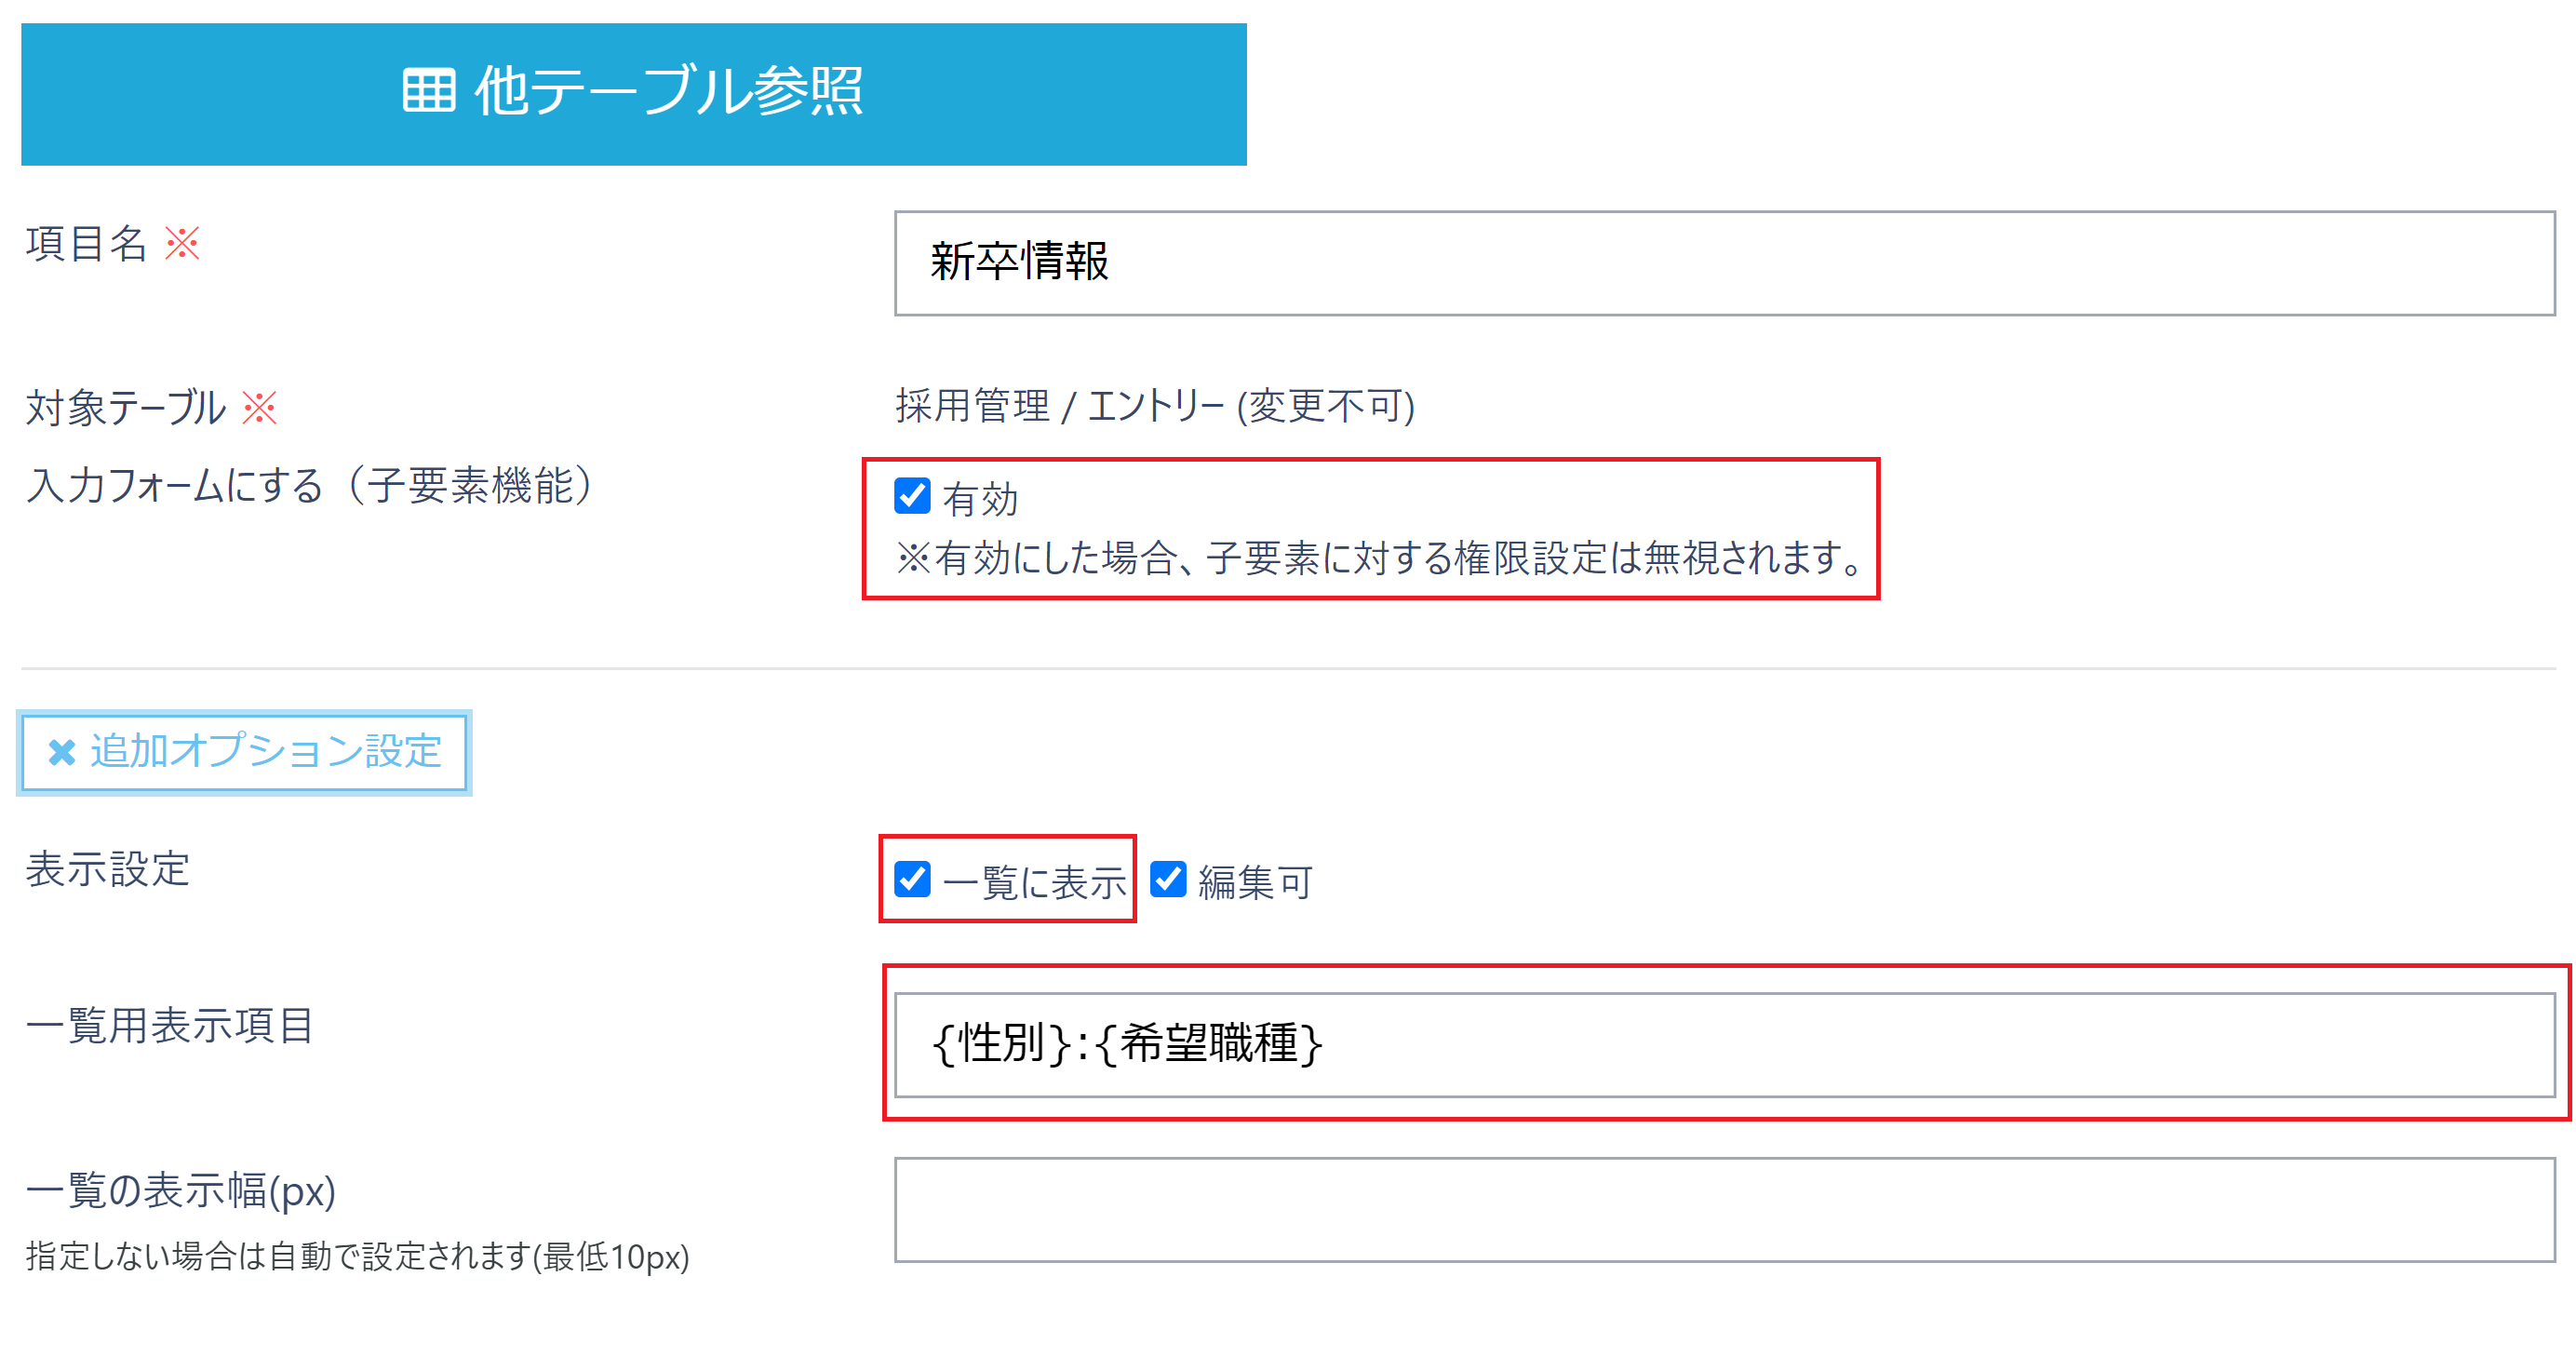Click the empty 一覧の表示幅(px) input box
The width and height of the screenshot is (2576, 1357).
[x=1724, y=1210]
